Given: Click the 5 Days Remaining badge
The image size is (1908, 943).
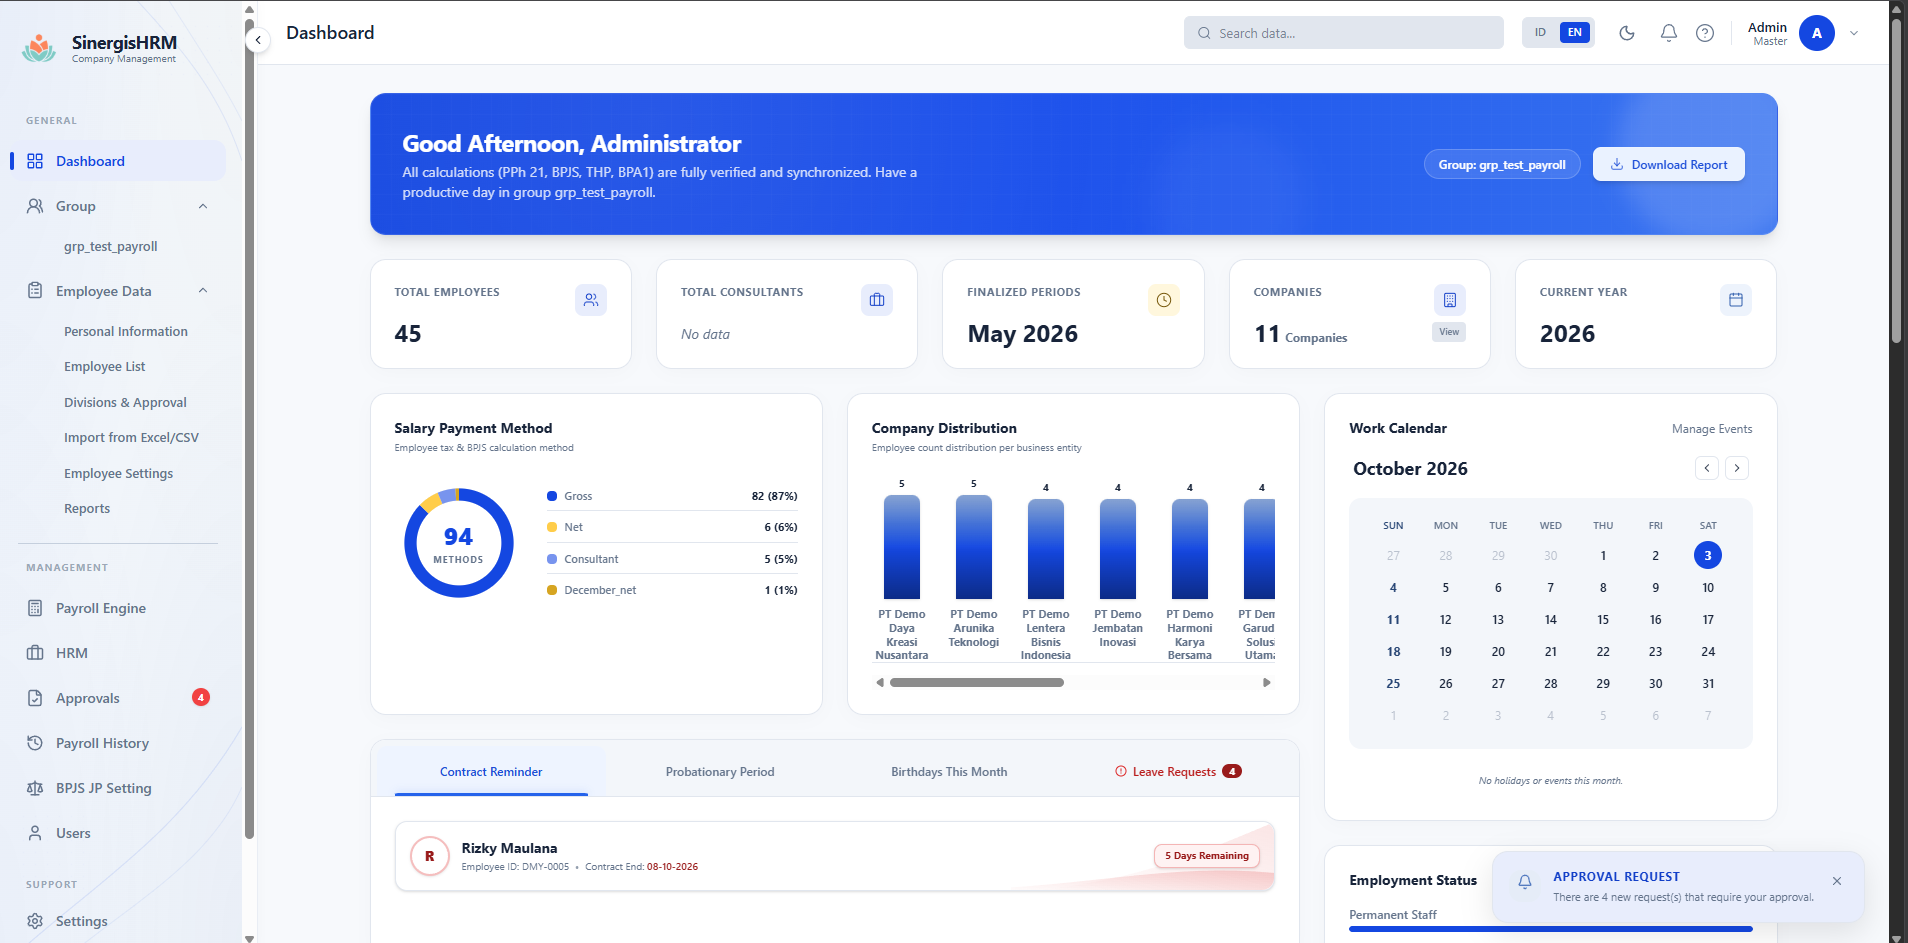Looking at the screenshot, I should click(x=1207, y=856).
